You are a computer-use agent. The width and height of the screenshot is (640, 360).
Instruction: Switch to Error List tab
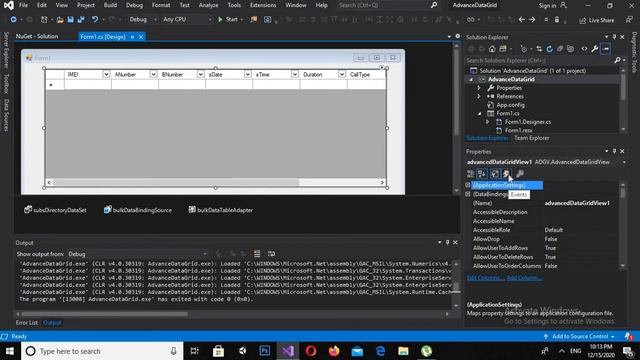pyautogui.click(x=27, y=322)
